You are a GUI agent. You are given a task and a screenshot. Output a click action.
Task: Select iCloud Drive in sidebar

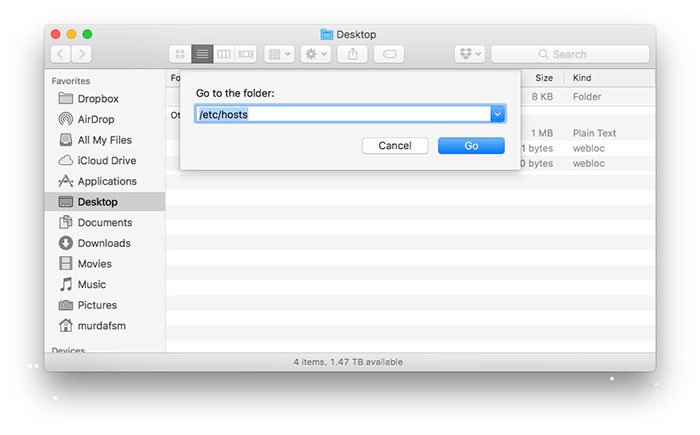pyautogui.click(x=106, y=161)
